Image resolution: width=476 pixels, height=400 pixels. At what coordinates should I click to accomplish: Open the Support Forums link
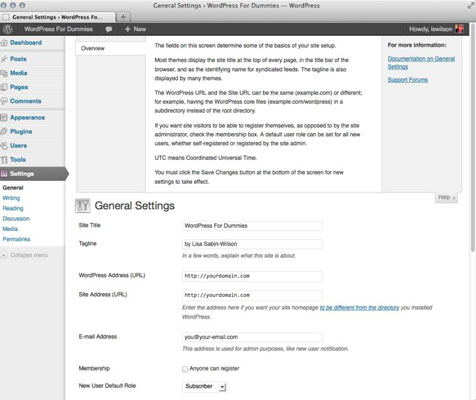[408, 80]
